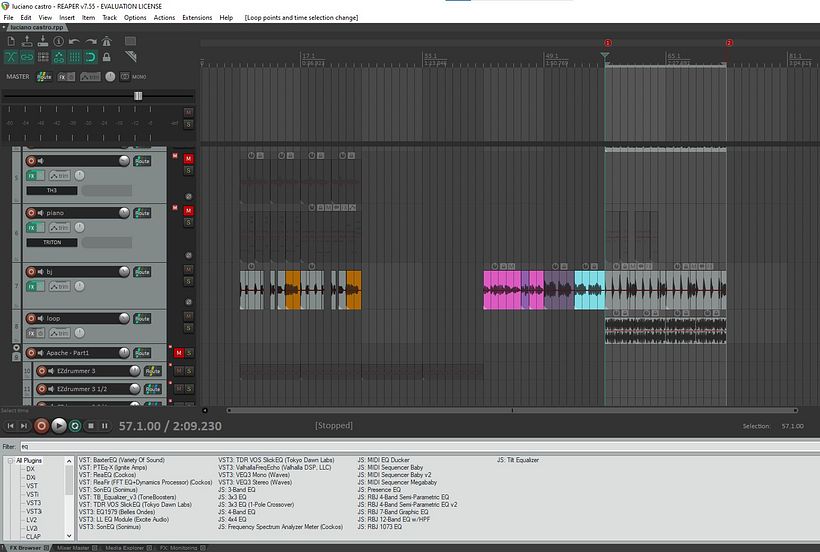Open the project settings info icon
The image size is (820, 552).
click(59, 41)
